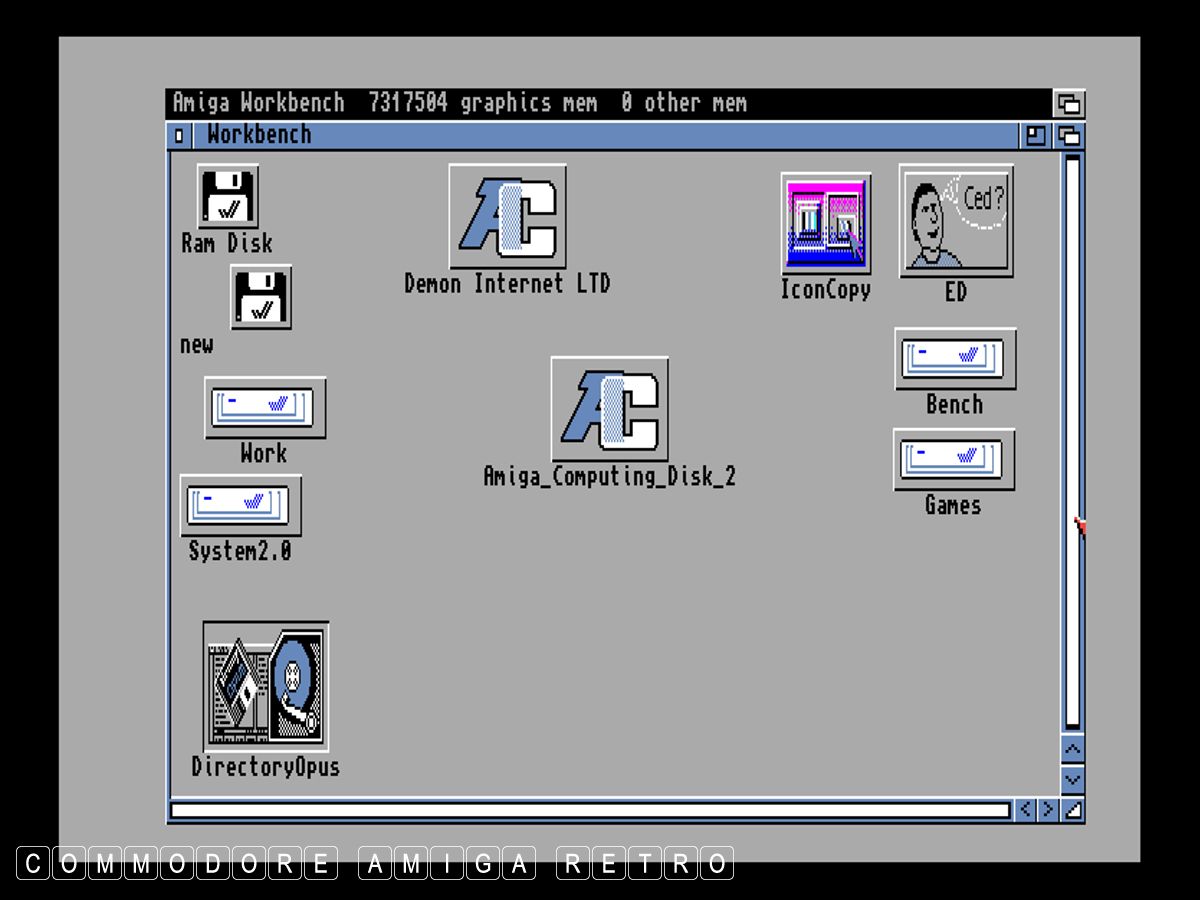The width and height of the screenshot is (1200, 900).
Task: Click the vertical scrollbar track
Action: [1072, 440]
